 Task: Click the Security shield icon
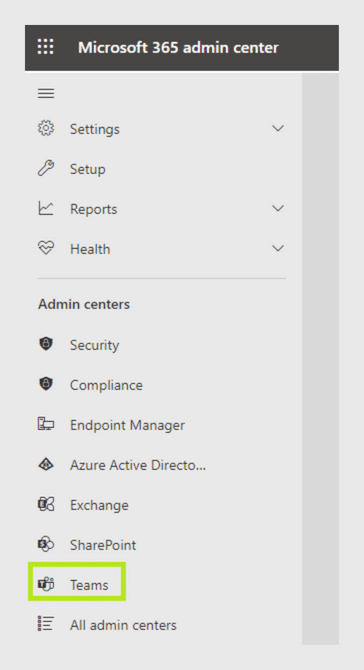[x=46, y=344]
